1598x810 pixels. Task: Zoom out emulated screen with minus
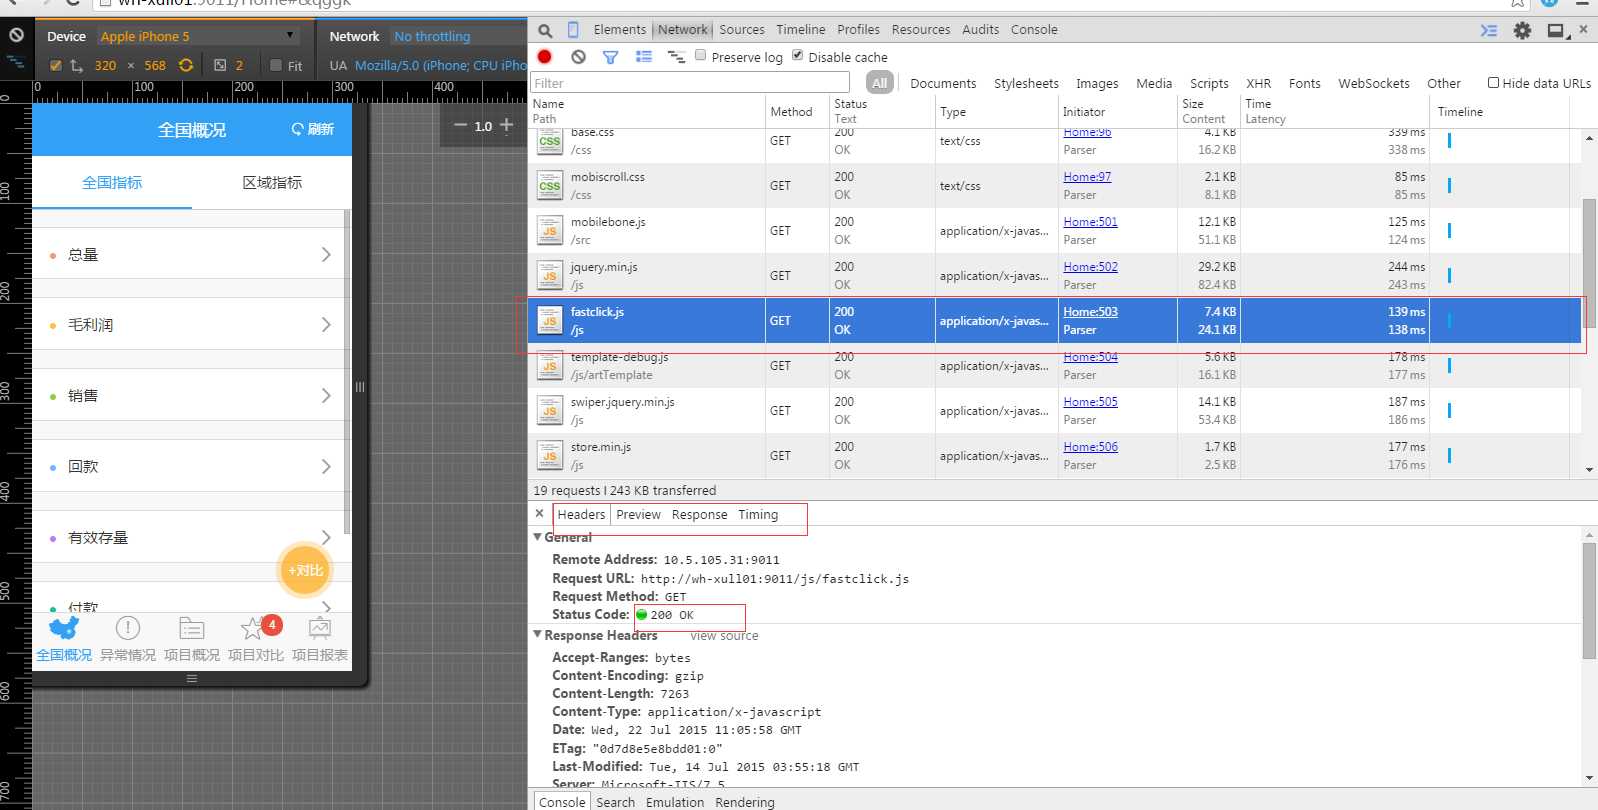(x=460, y=125)
